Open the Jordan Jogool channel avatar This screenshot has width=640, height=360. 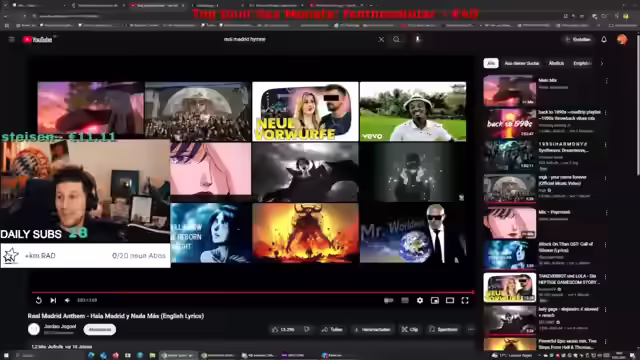tap(34, 329)
